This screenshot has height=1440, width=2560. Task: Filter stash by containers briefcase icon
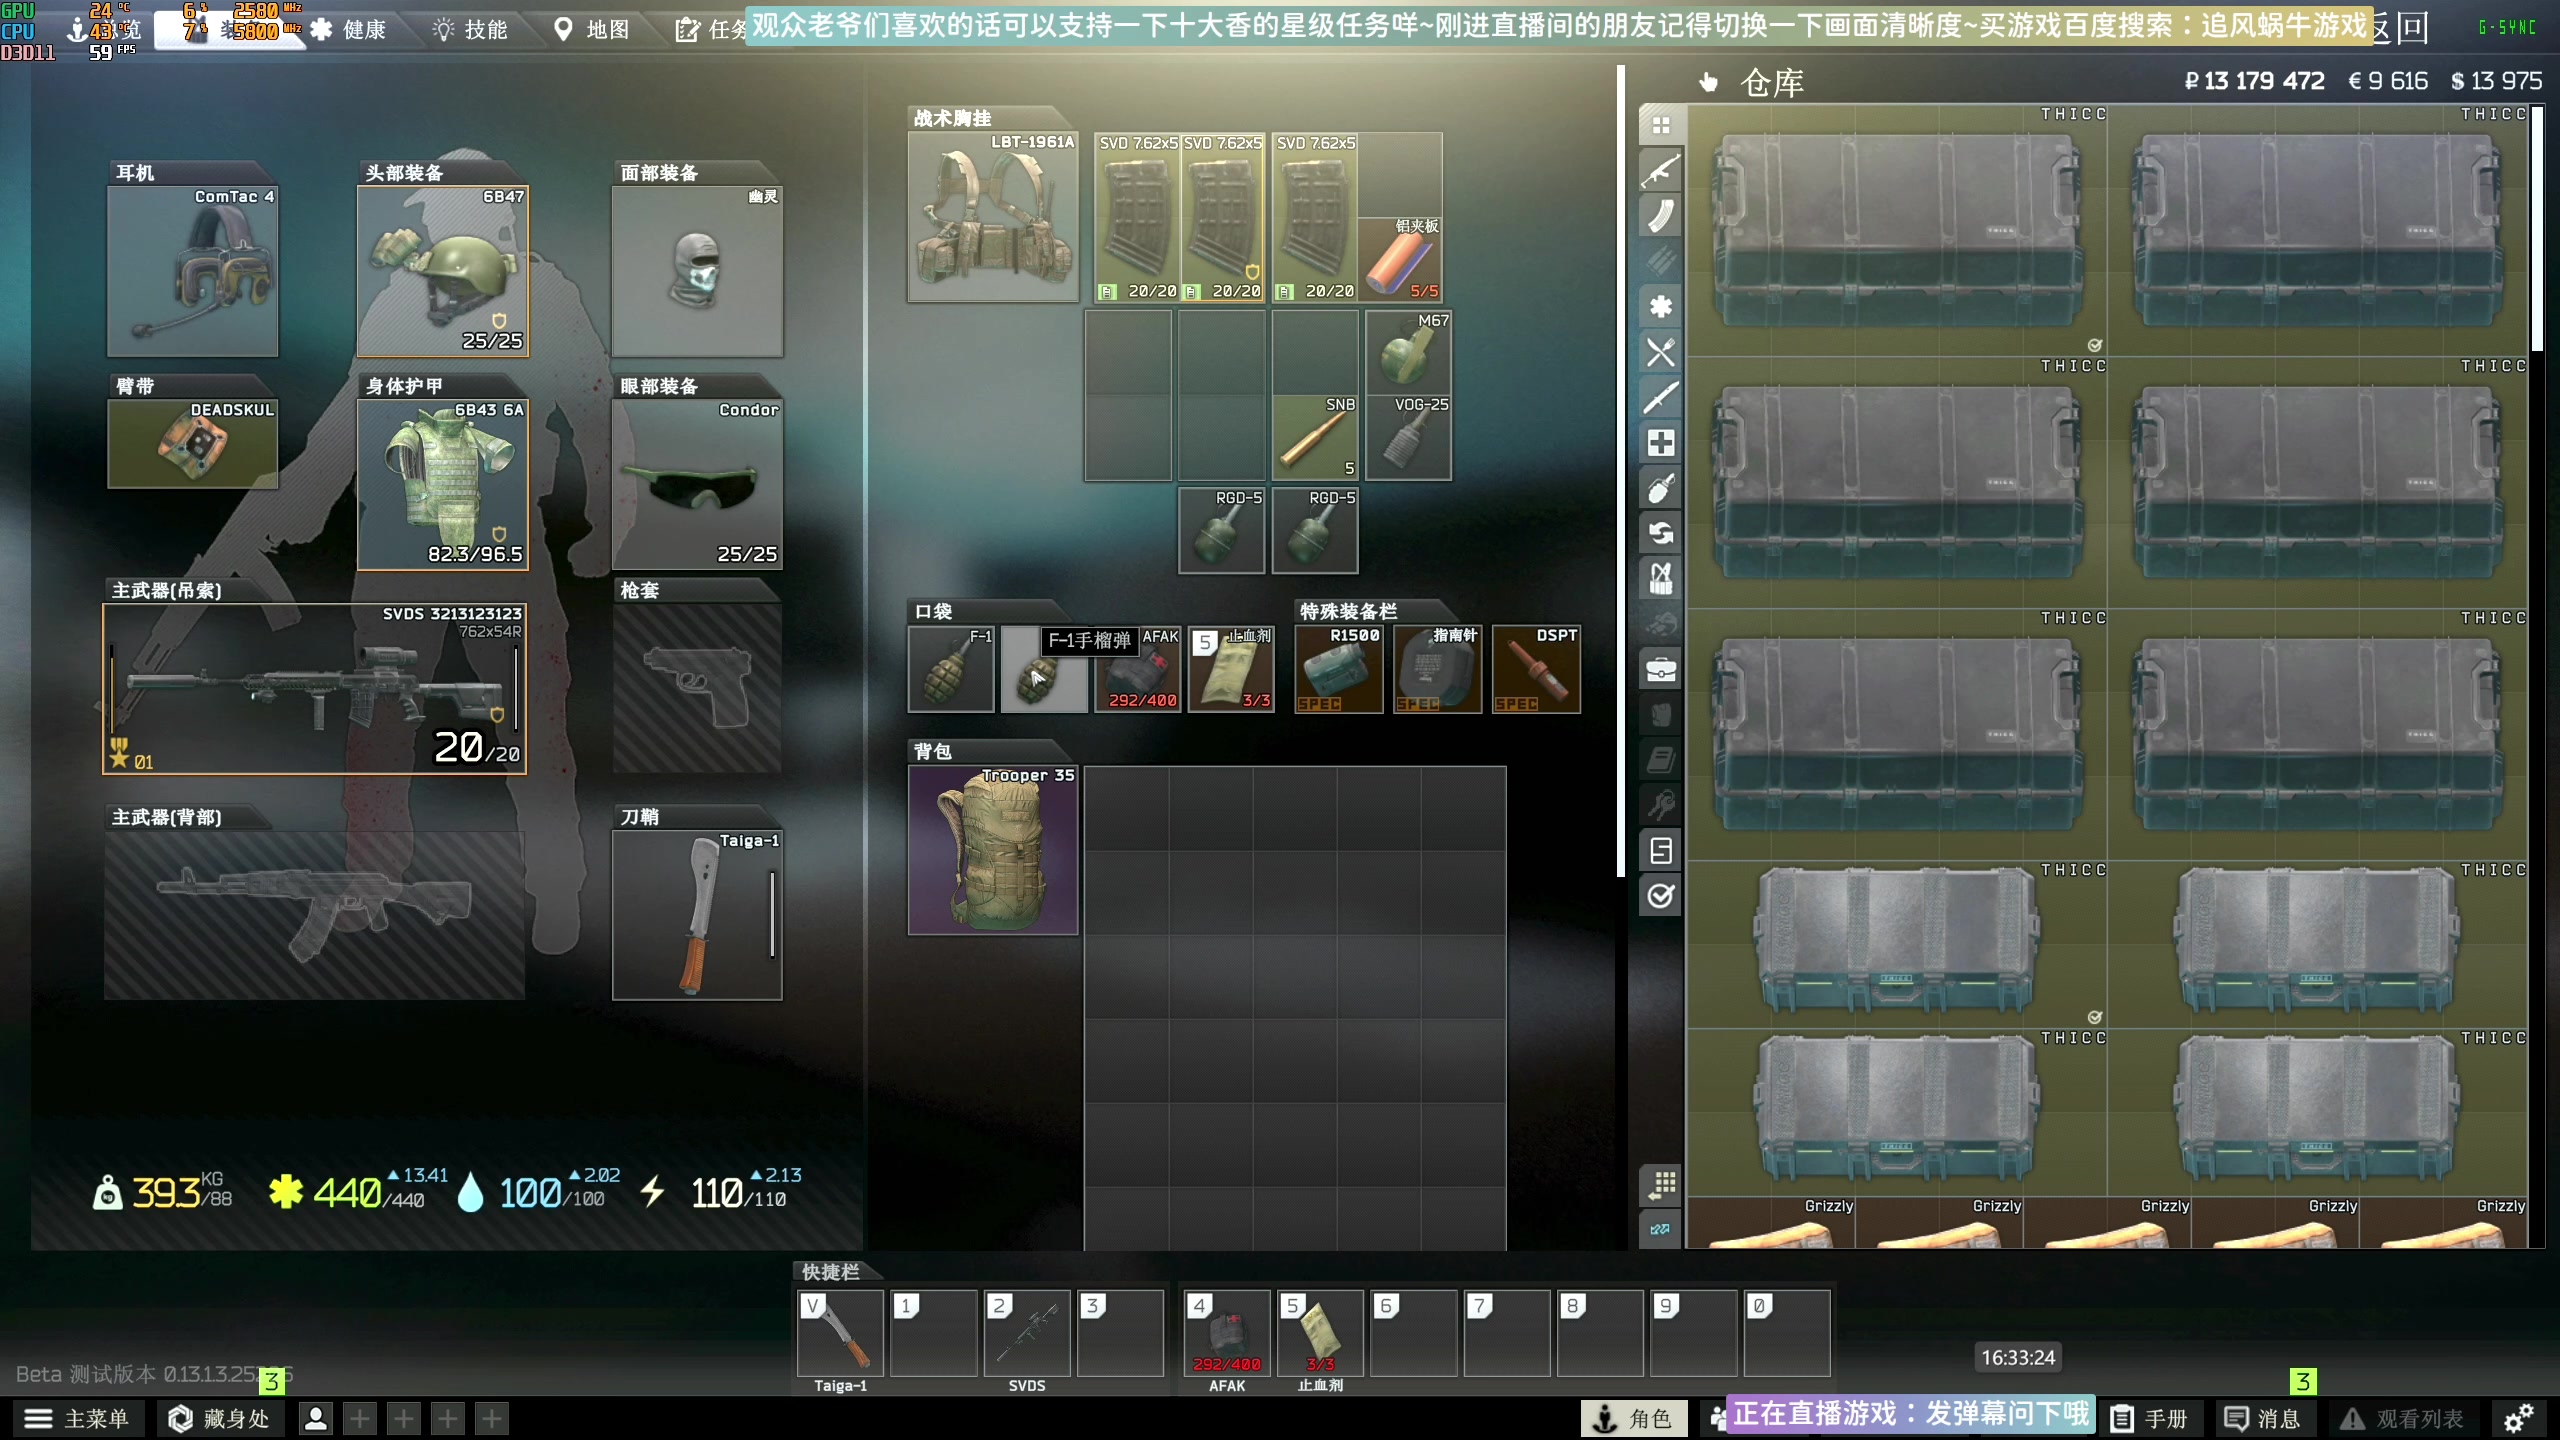point(1660,669)
